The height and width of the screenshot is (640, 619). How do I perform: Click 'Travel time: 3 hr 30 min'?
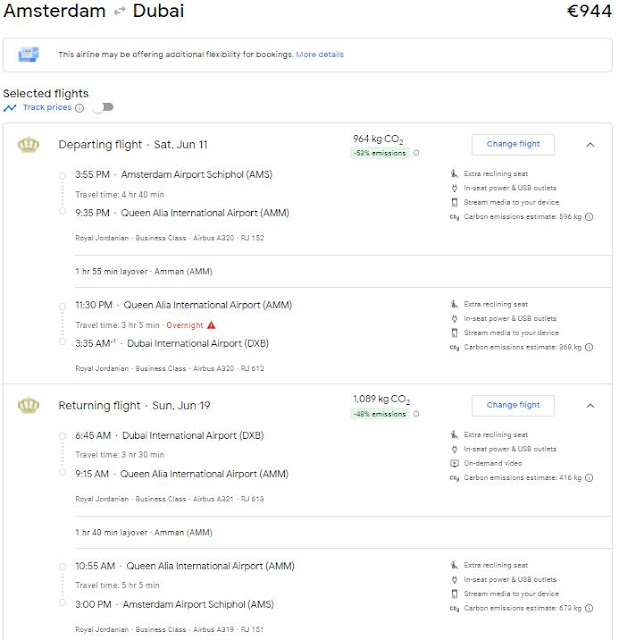120,455
